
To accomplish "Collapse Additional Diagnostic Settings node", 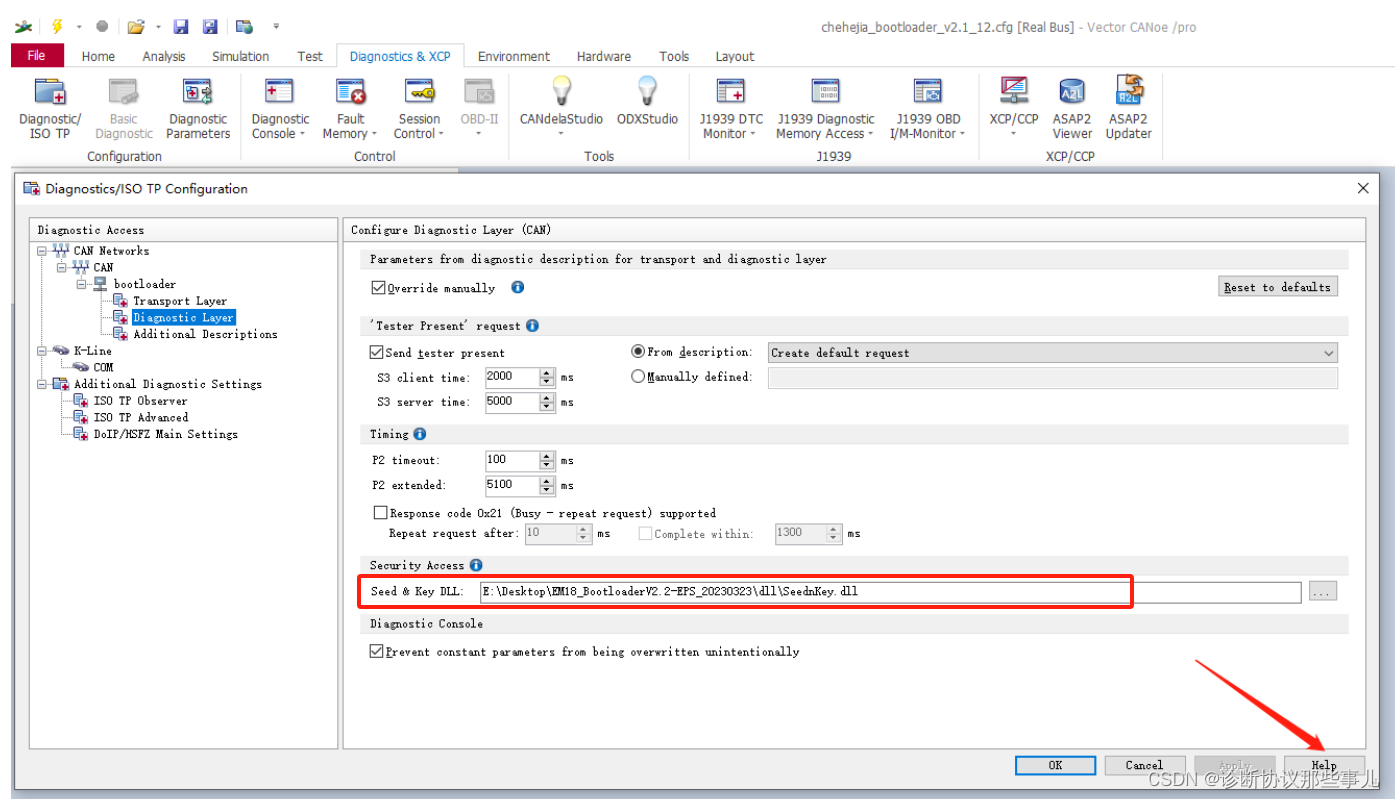I will point(42,384).
